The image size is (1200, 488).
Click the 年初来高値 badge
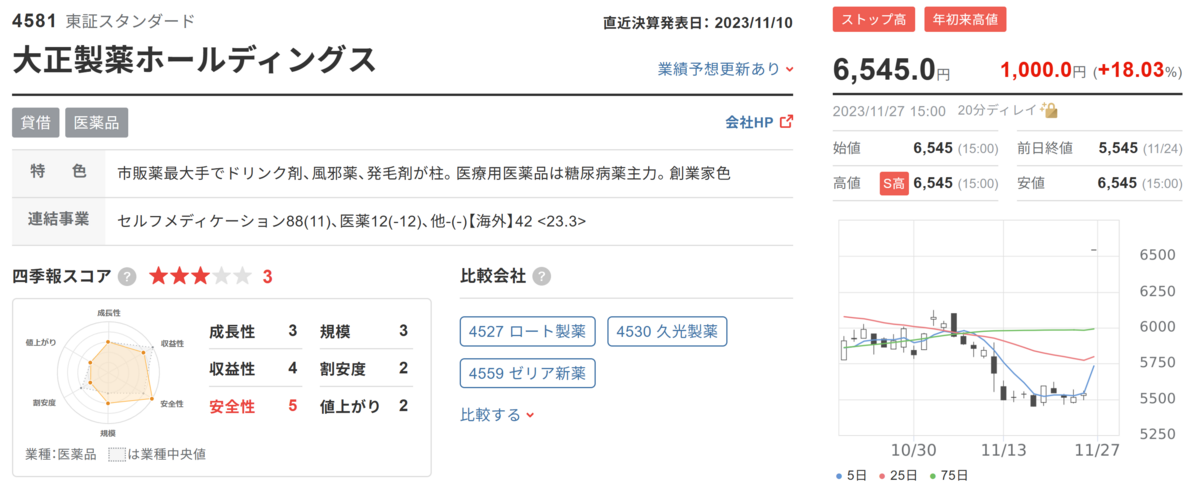pos(965,19)
